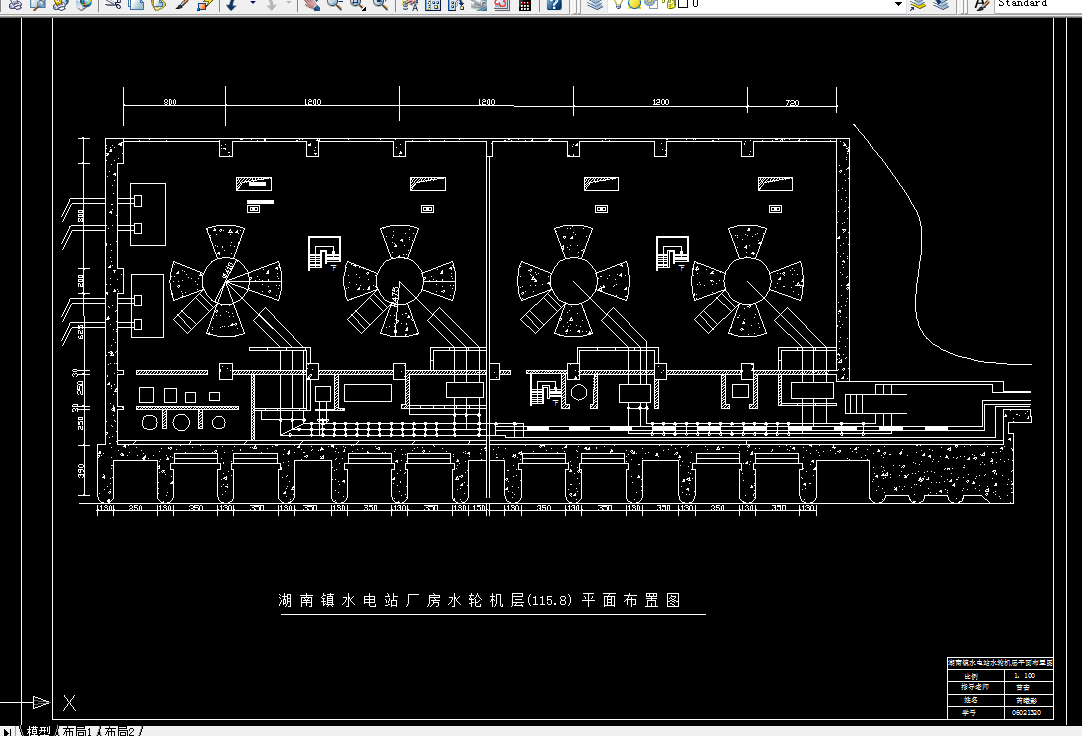Select the Pan Realtime hand tool
This screenshot has width=1082, height=736.
(311, 5)
